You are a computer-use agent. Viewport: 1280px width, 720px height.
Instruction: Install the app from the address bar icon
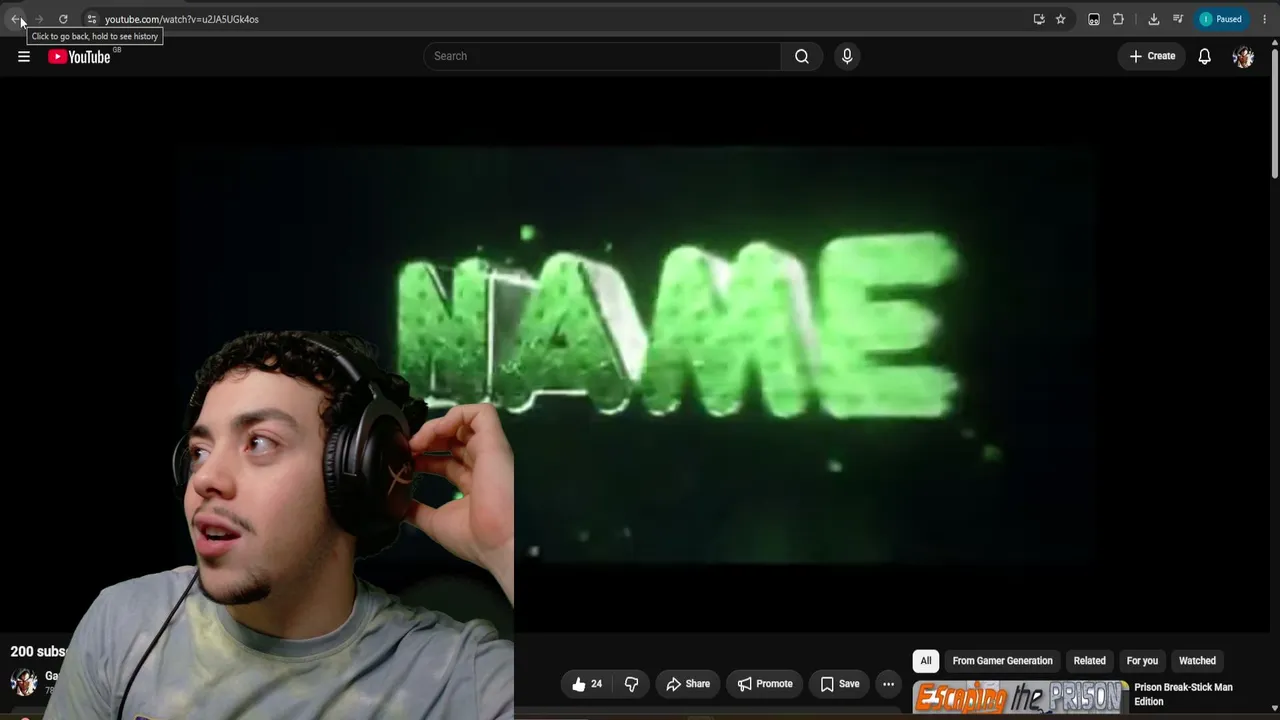click(1039, 19)
